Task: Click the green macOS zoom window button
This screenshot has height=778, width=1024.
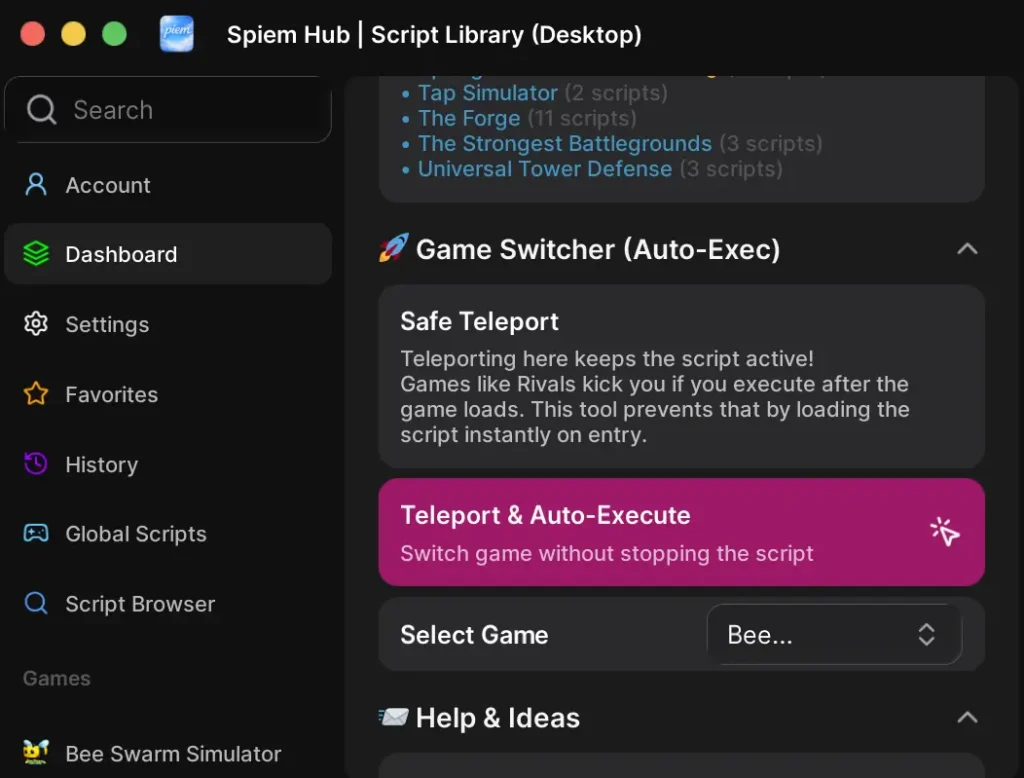Action: (114, 33)
